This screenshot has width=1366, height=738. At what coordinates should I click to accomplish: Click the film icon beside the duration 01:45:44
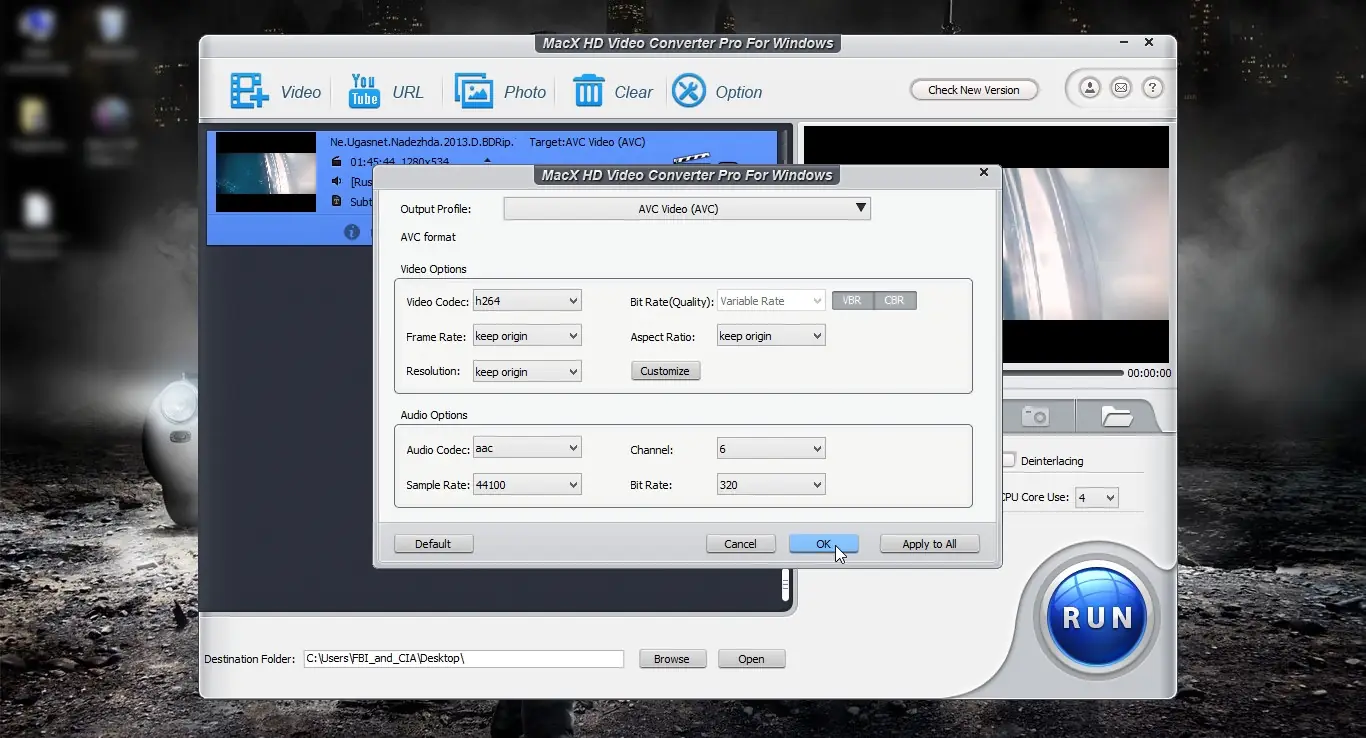pos(337,161)
